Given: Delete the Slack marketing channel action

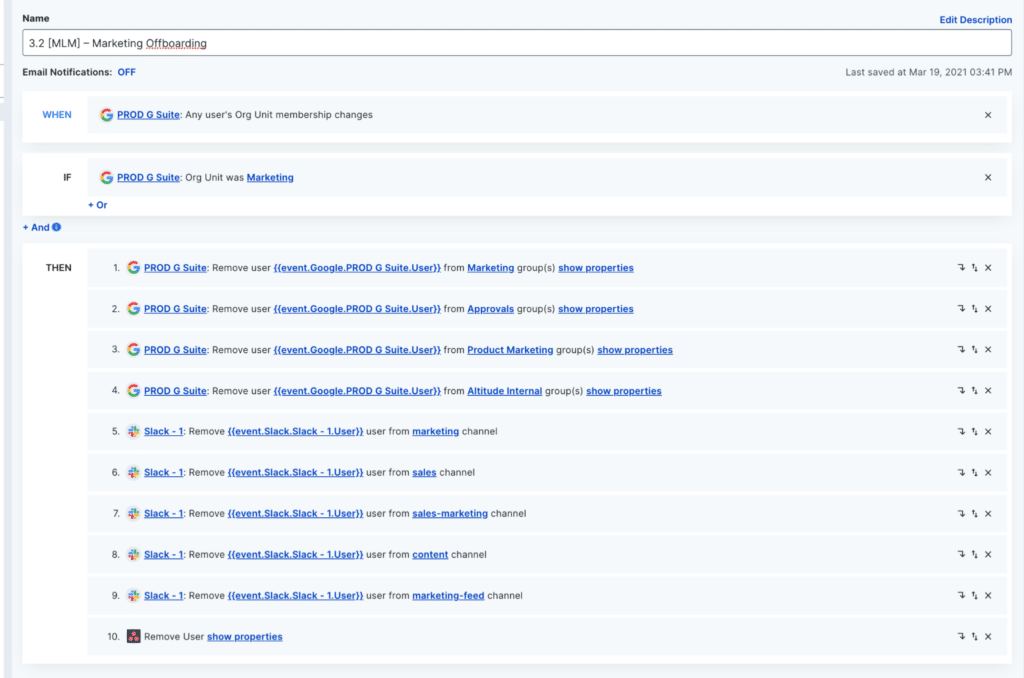Looking at the screenshot, I should (x=988, y=432).
